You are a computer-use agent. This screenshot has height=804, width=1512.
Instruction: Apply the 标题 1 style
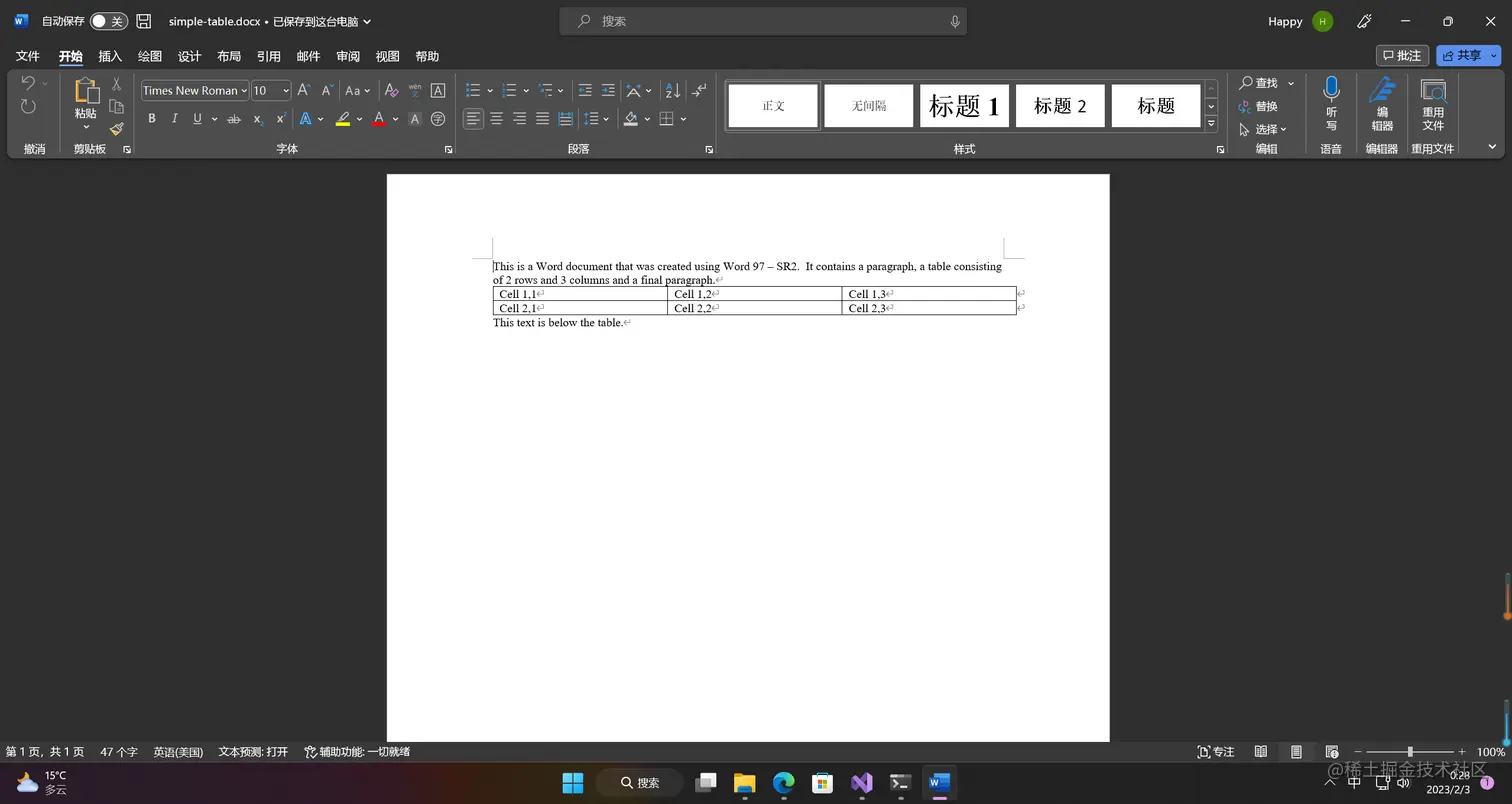964,106
